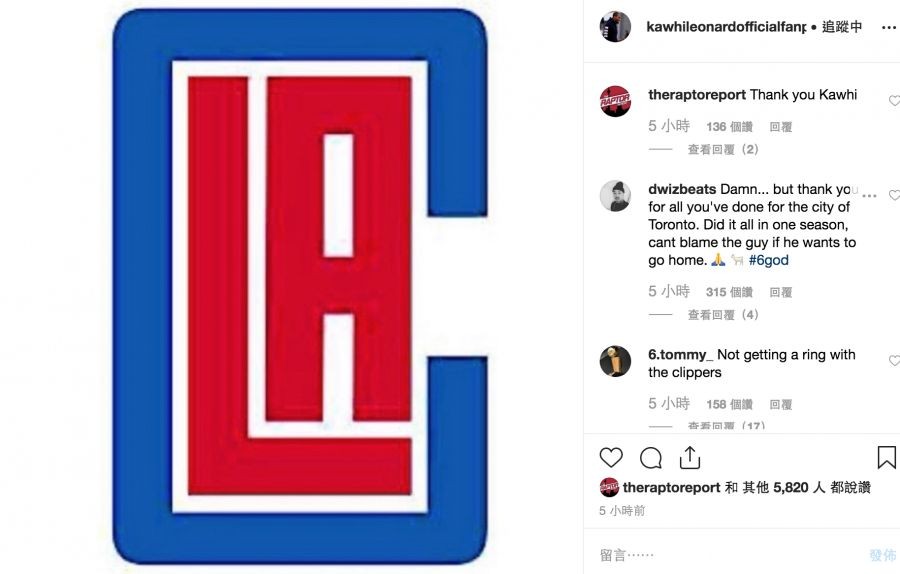Toggle the 追蹤中 following button

coord(842,27)
